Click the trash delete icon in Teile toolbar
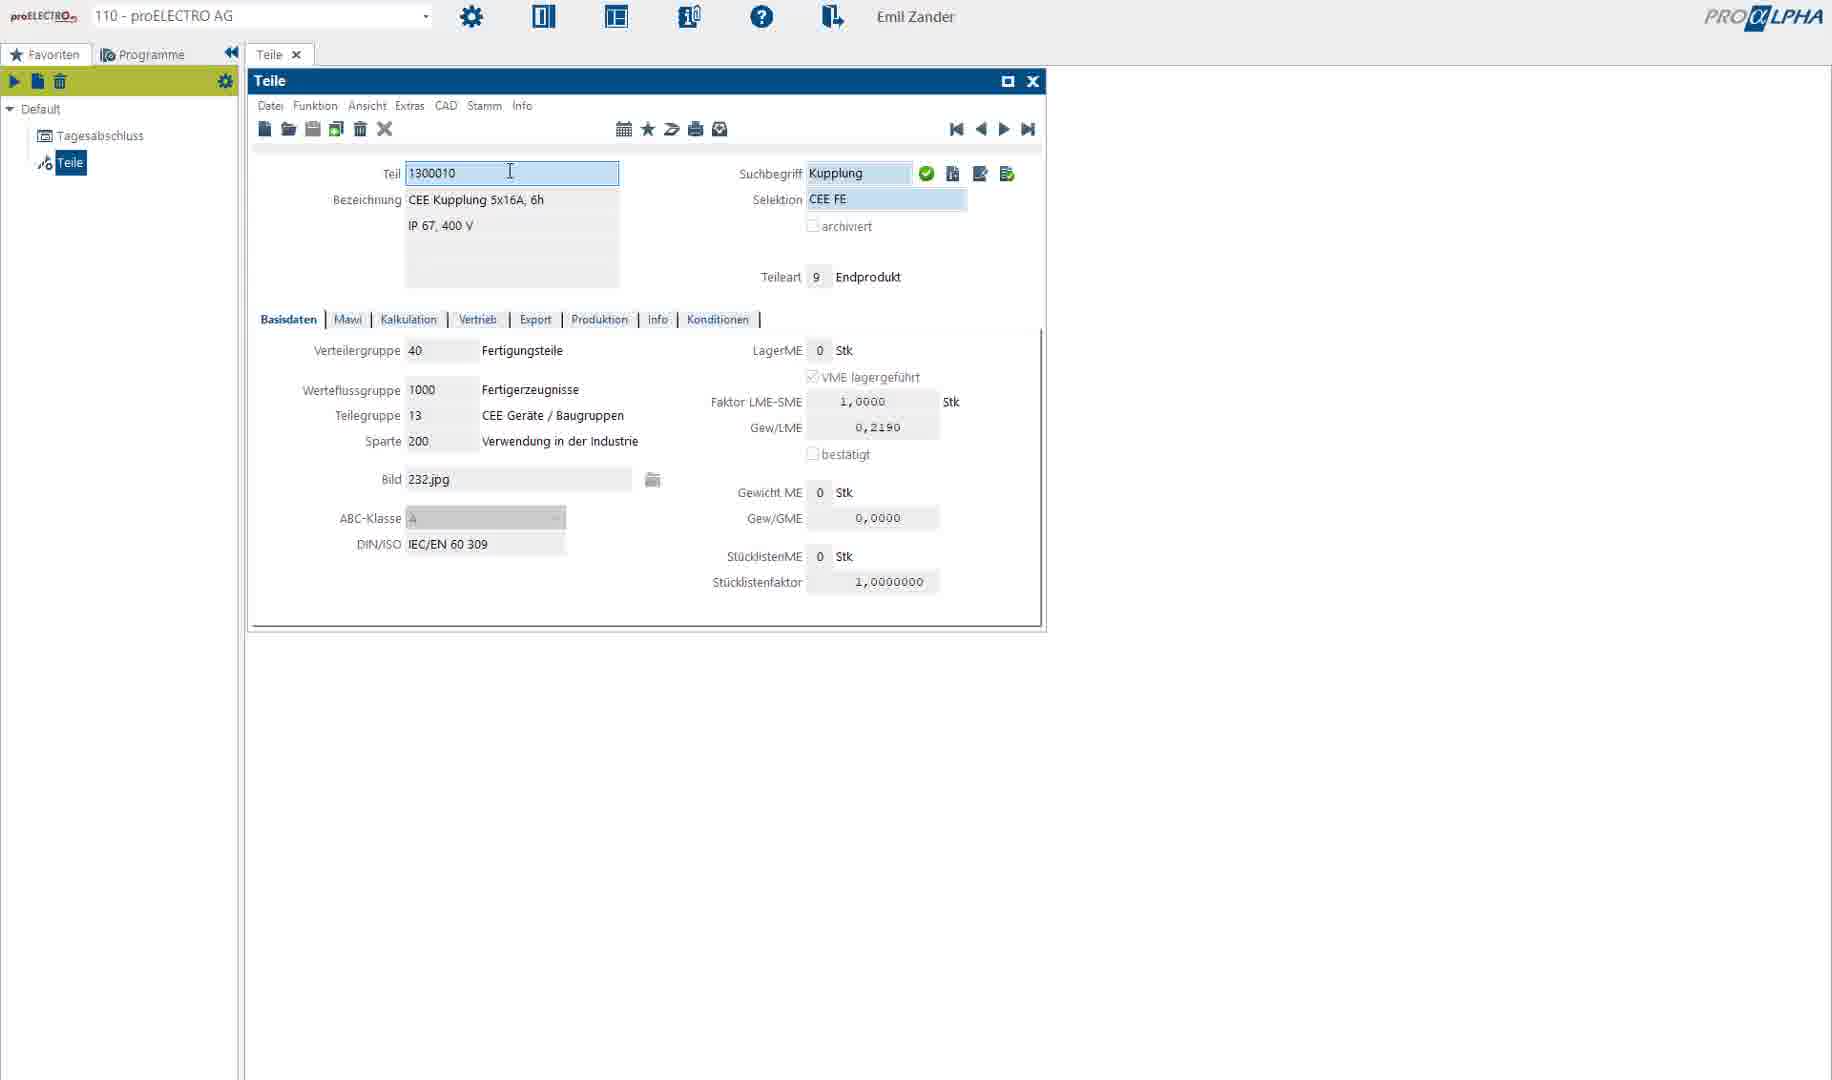This screenshot has height=1080, width=1832. coord(361,129)
